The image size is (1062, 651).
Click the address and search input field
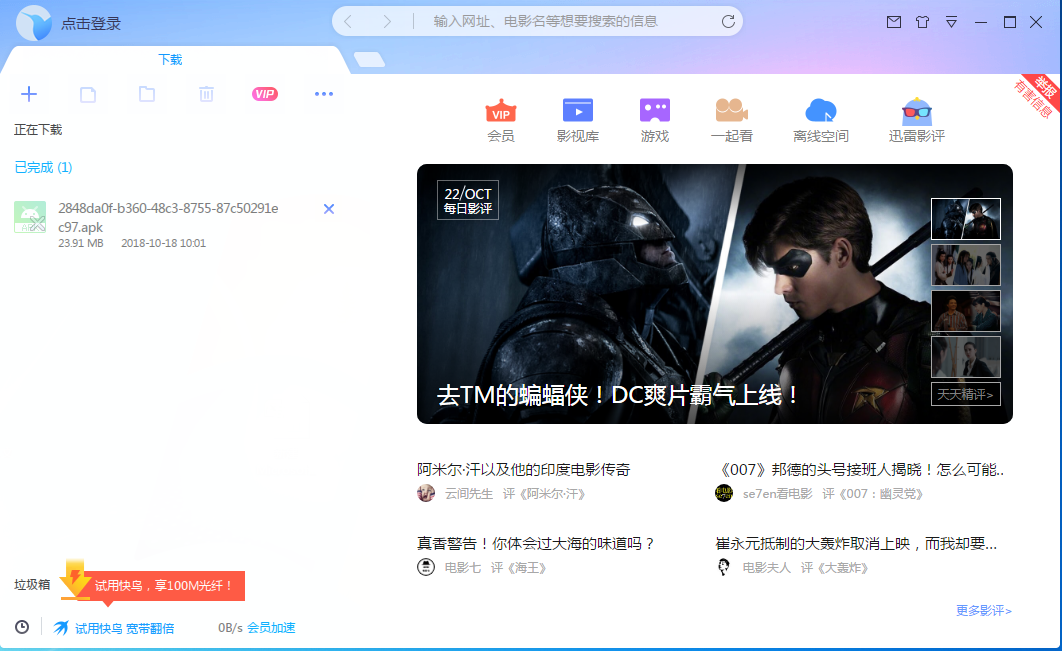click(570, 21)
